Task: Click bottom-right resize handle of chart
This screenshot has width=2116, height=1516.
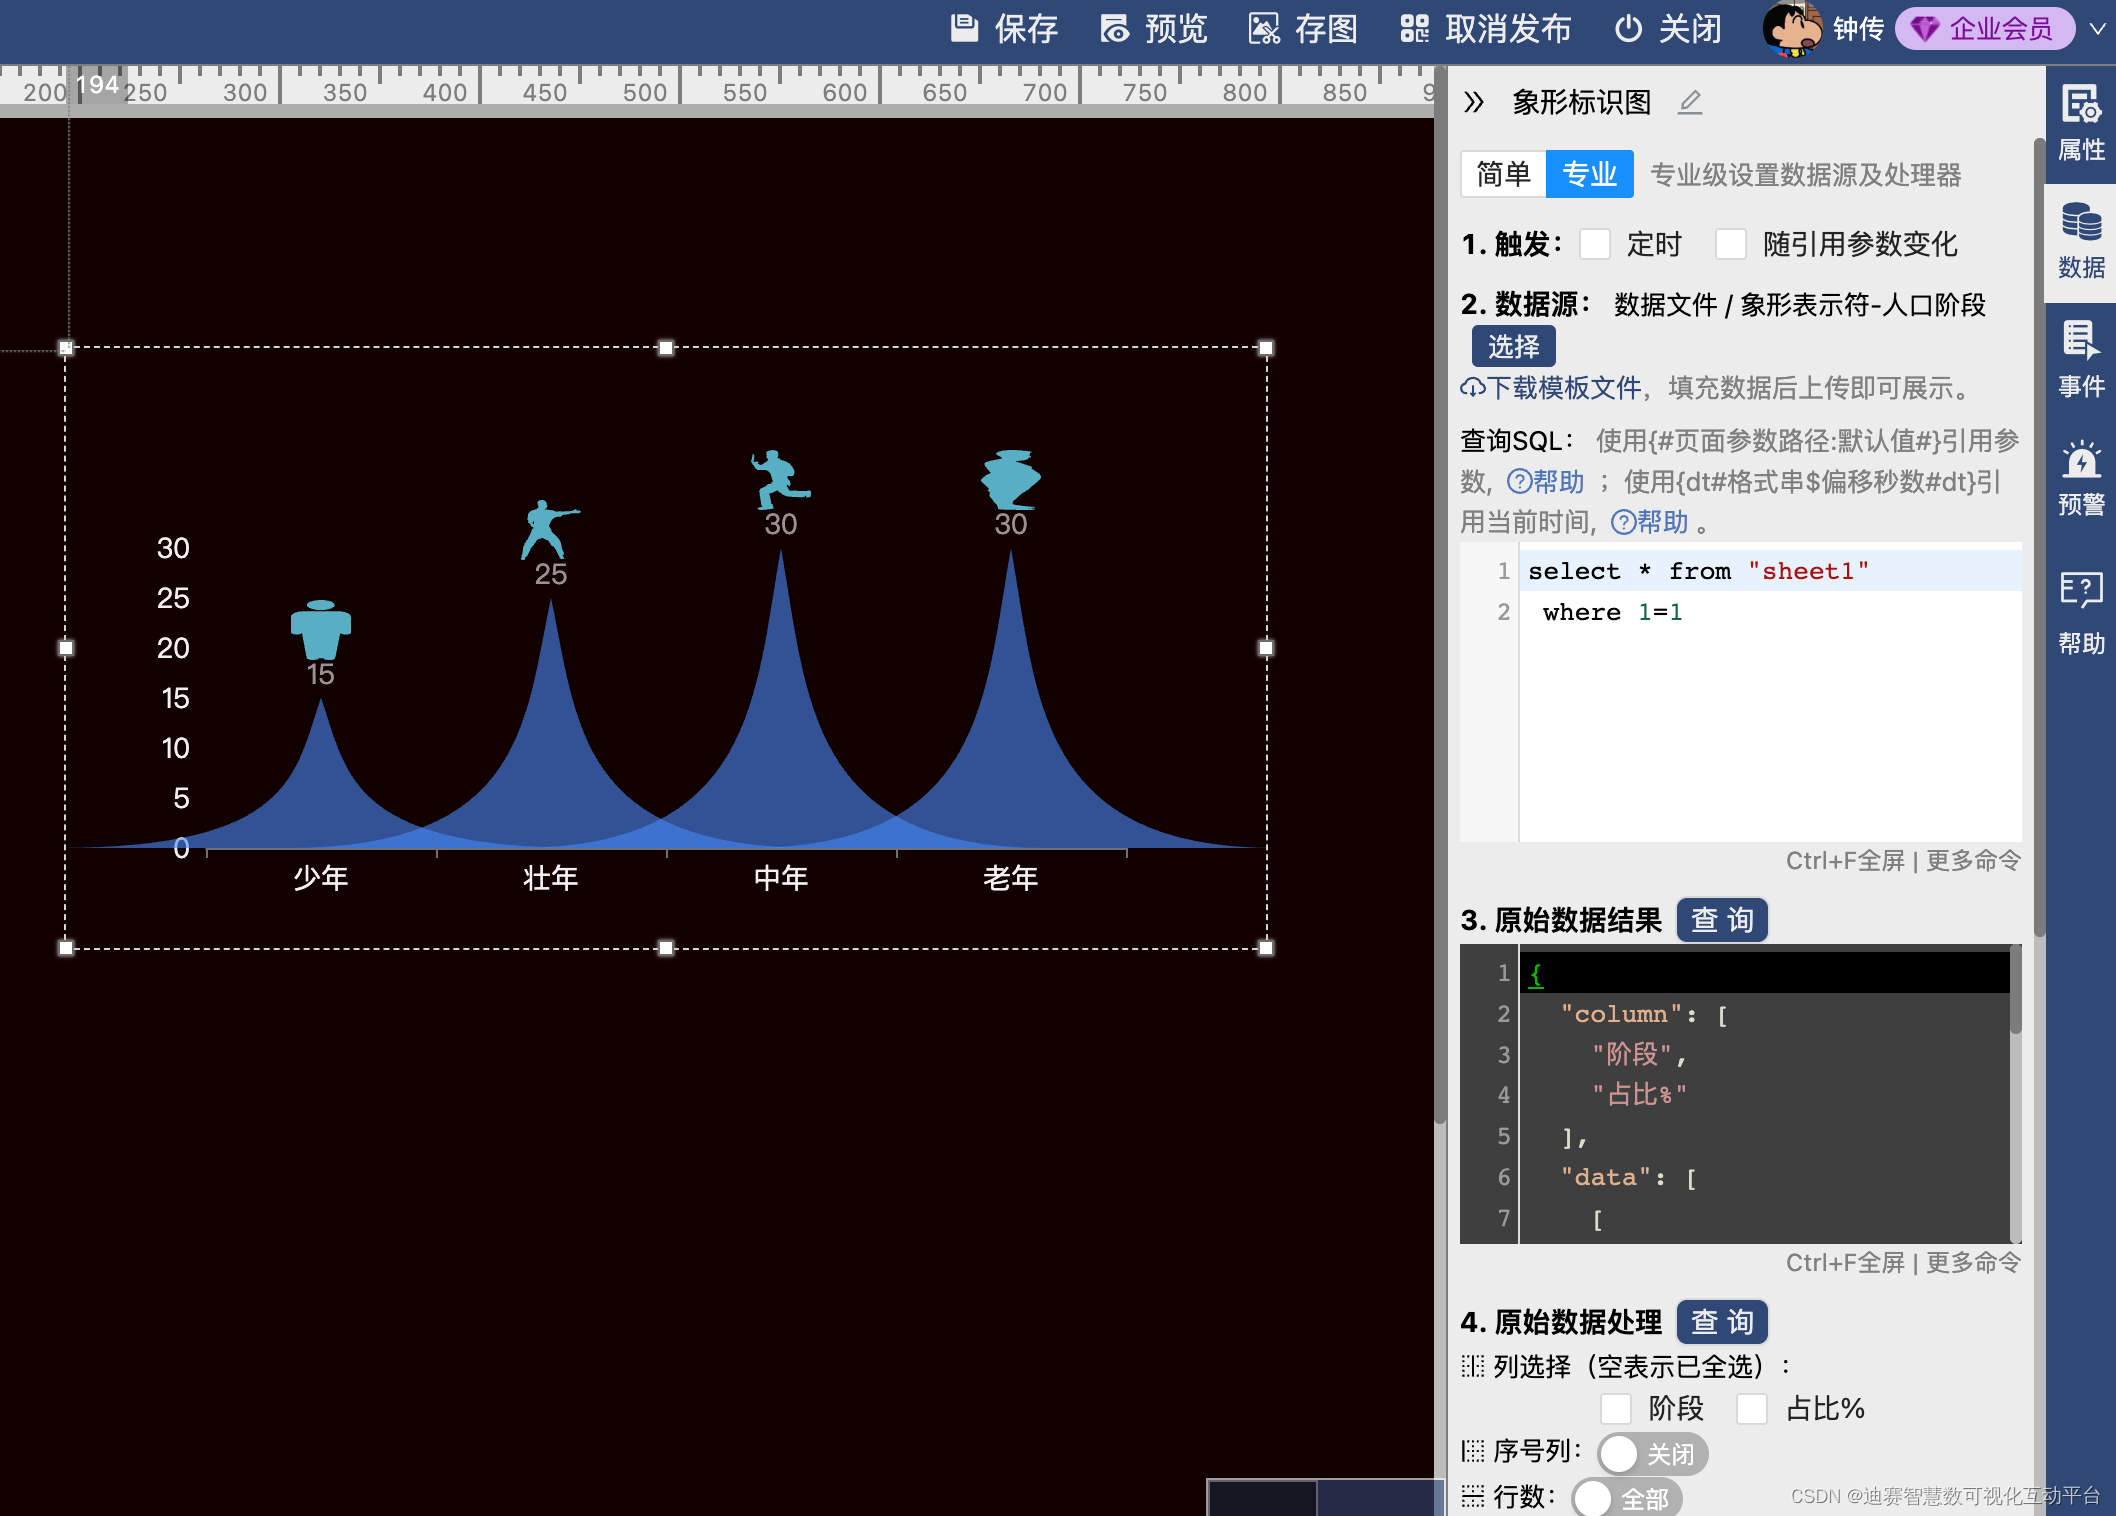Action: click(x=1266, y=948)
